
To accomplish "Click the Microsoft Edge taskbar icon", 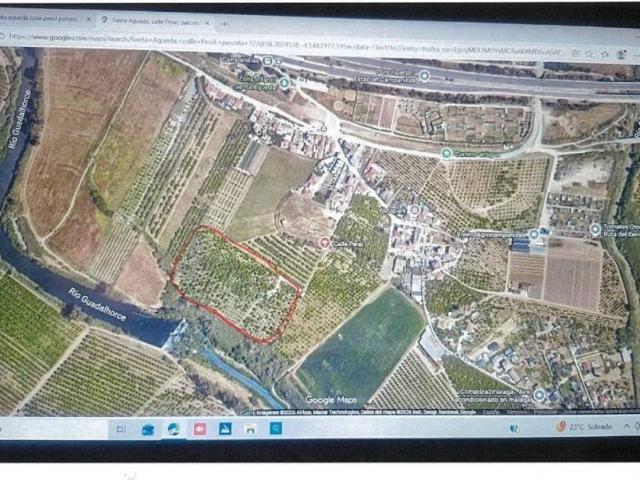I will pyautogui.click(x=173, y=429).
